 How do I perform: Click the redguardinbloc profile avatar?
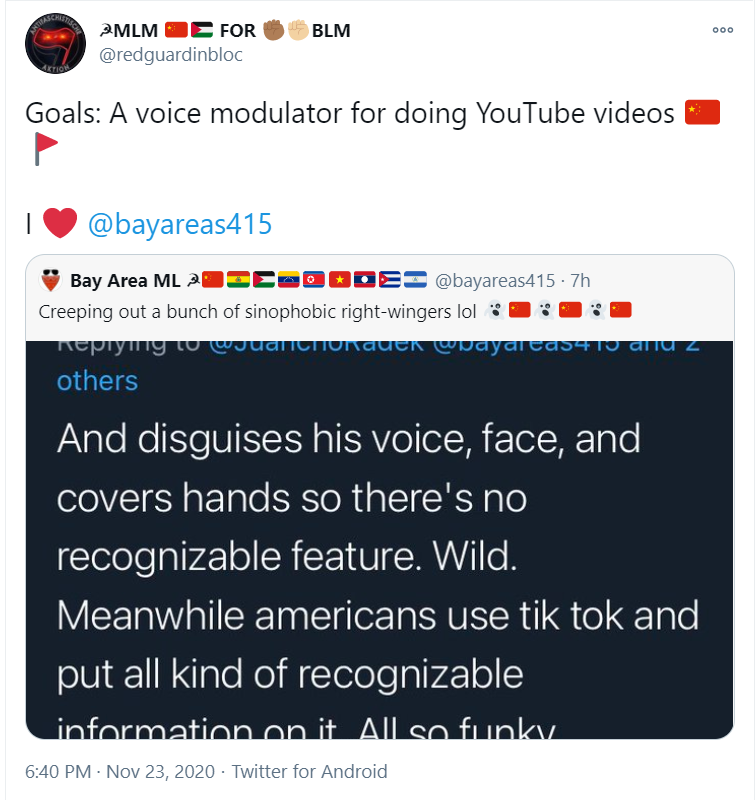[55, 43]
